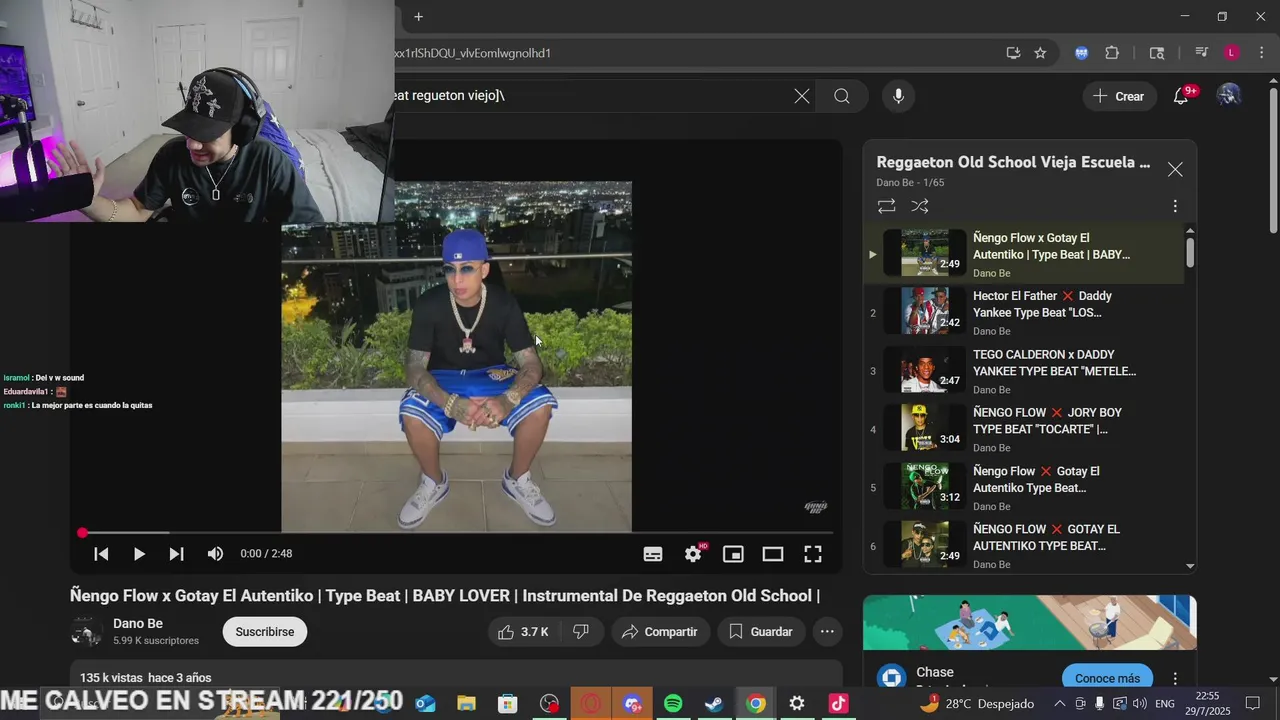Click the playlist panel scrollbar down arrow
Viewport: 1280px width, 720px height.
pos(1190,566)
